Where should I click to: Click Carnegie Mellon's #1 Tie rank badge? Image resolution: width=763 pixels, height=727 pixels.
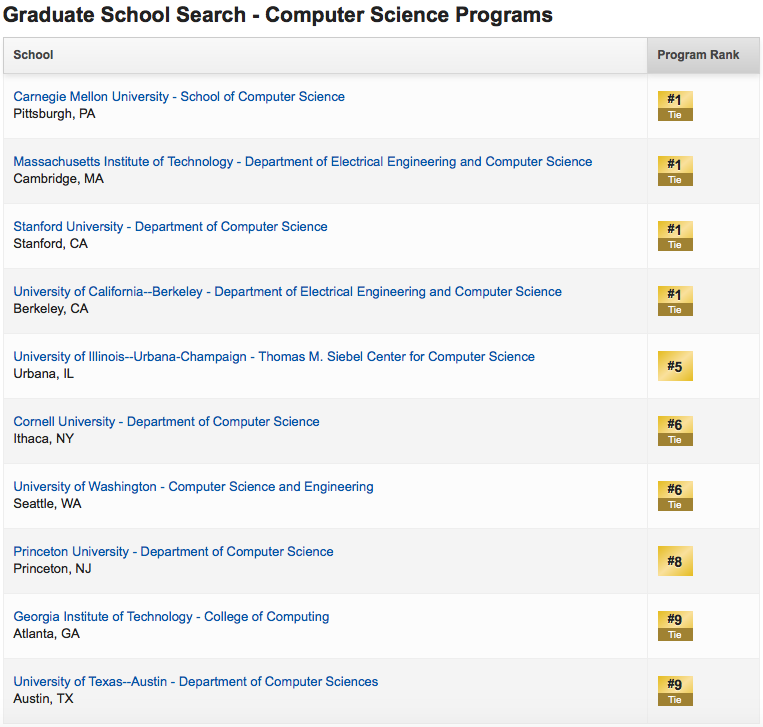point(675,106)
